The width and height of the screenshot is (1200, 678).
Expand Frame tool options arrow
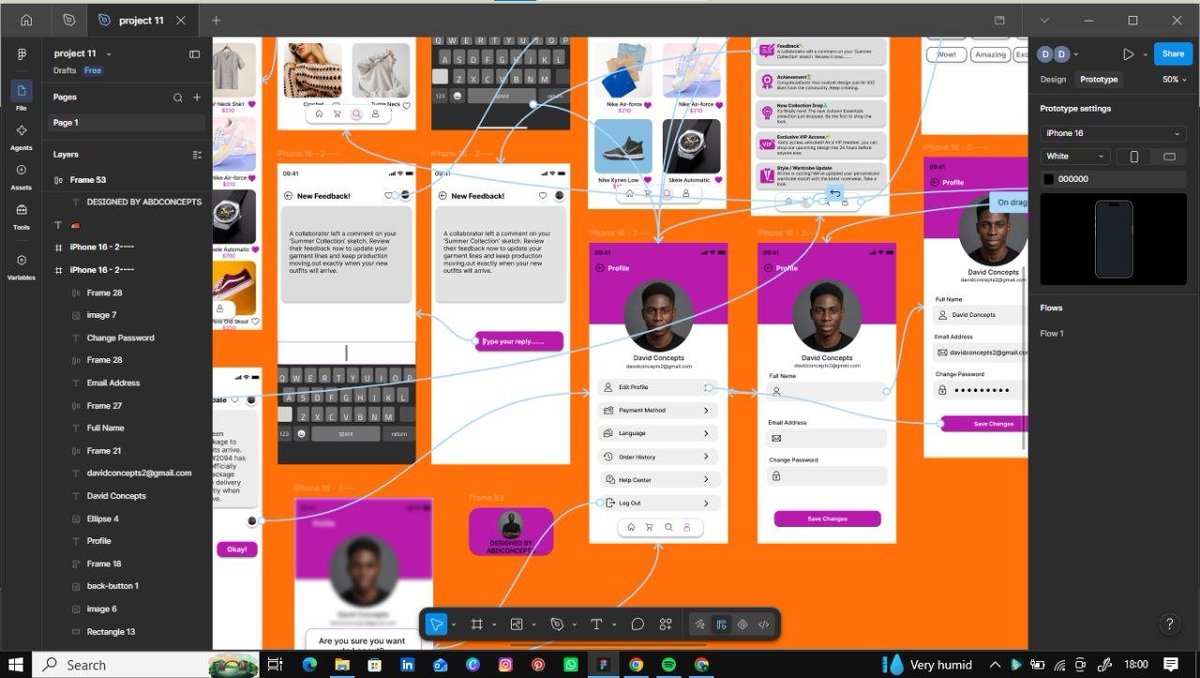tap(494, 625)
